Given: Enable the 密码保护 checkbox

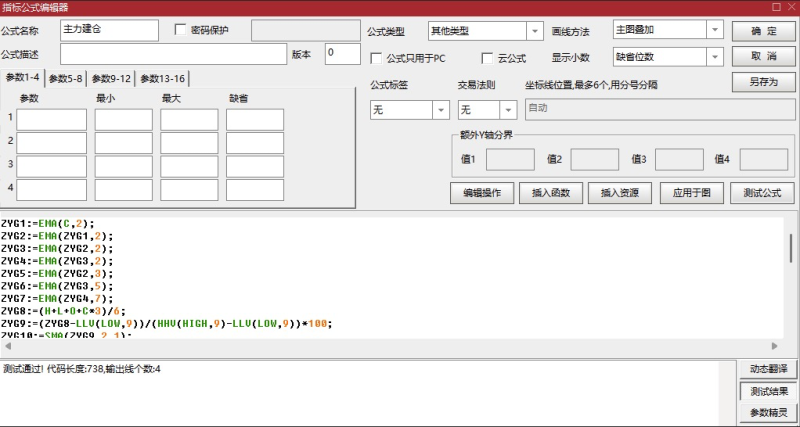Looking at the screenshot, I should click(180, 30).
